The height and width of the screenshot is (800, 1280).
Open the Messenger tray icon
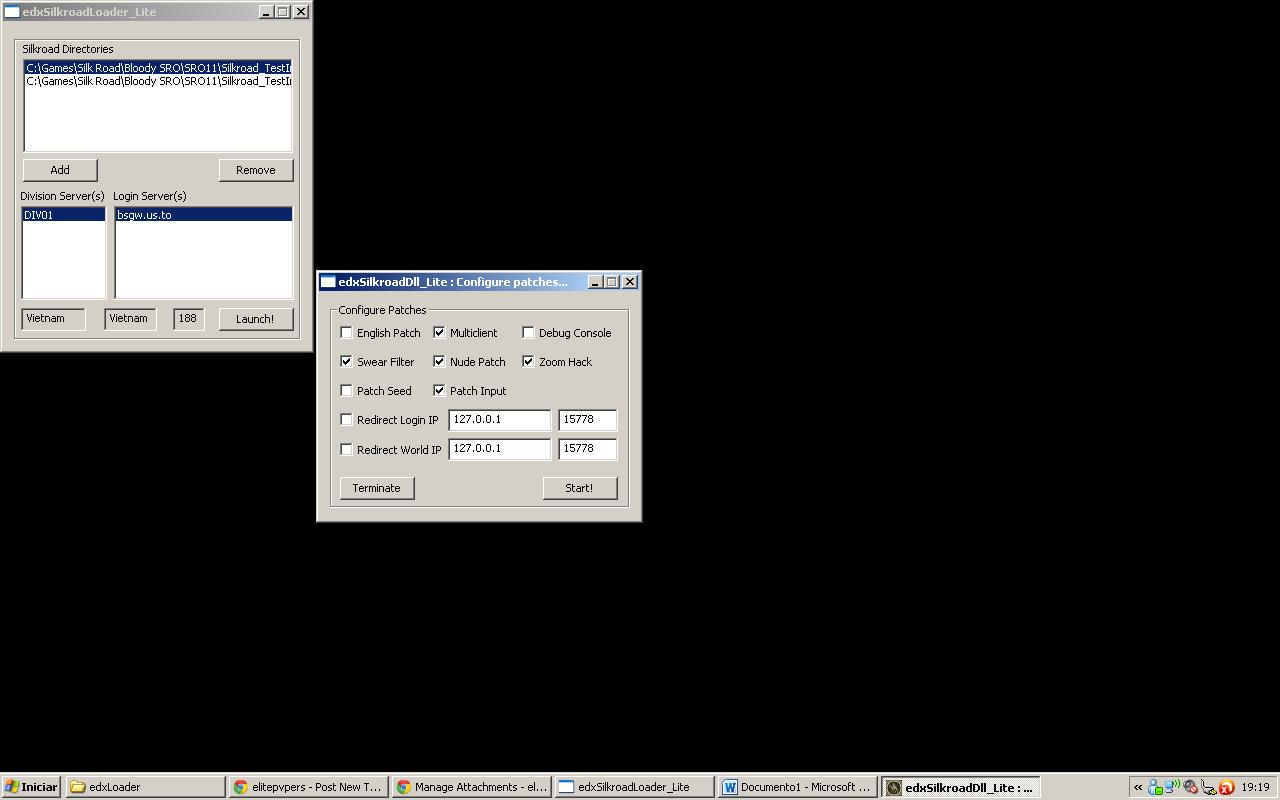coord(1155,788)
